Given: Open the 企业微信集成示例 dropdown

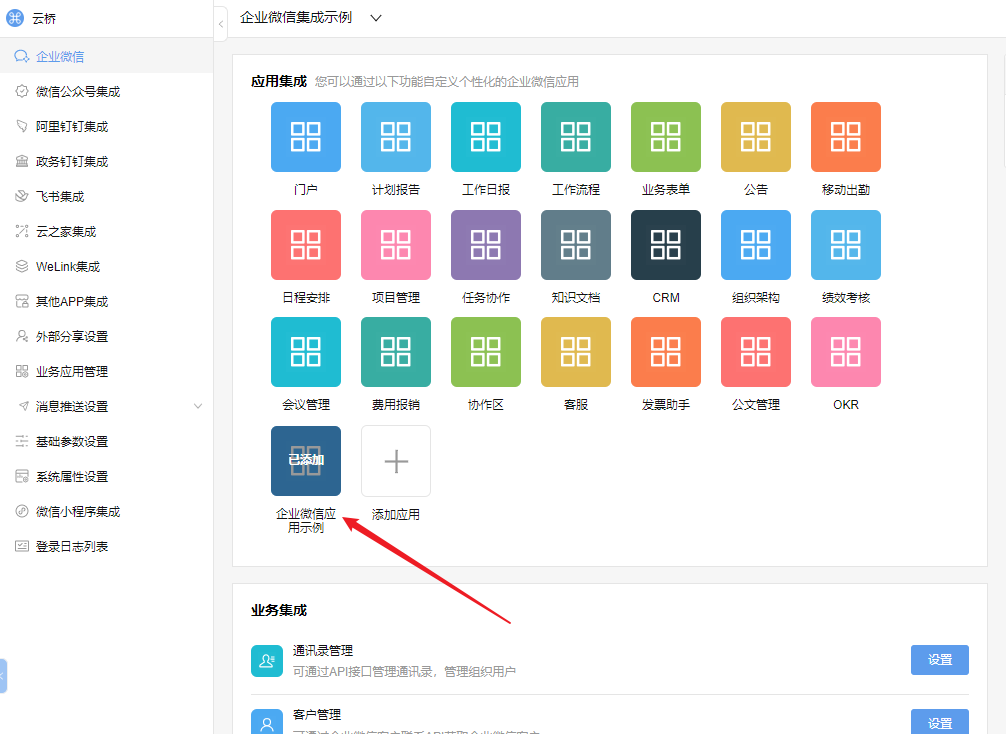Looking at the screenshot, I should click(x=311, y=18).
